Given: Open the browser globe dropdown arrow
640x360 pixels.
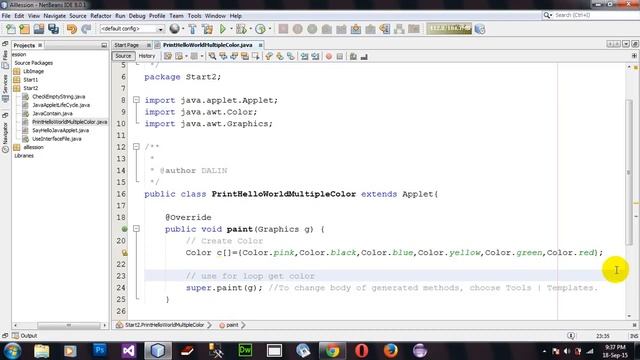Looking at the screenshot, I should (182, 29).
